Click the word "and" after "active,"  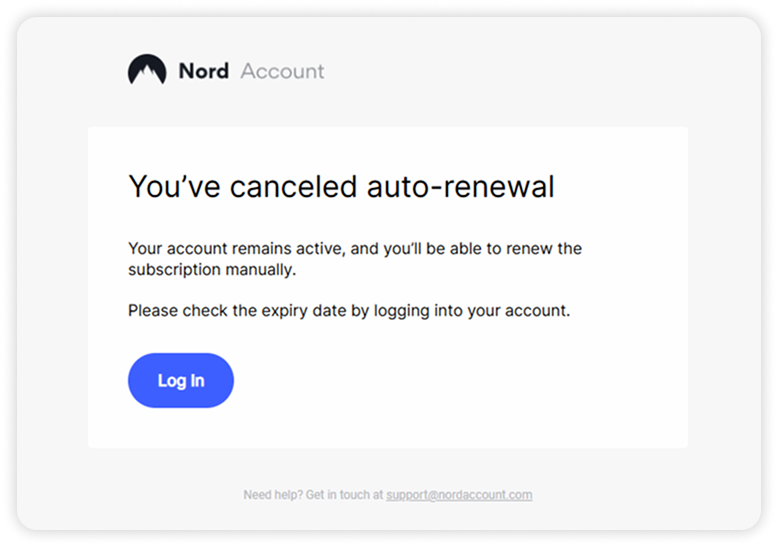345,247
